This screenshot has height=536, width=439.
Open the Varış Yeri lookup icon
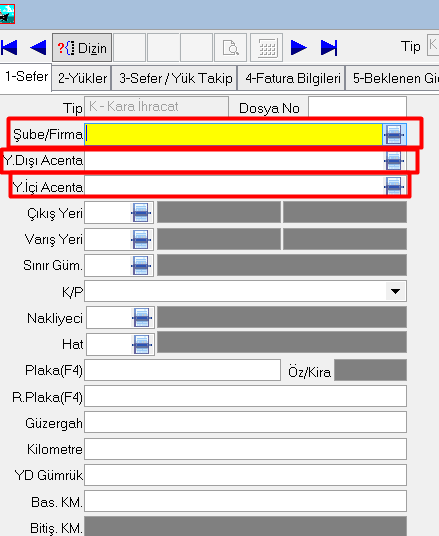(141, 239)
